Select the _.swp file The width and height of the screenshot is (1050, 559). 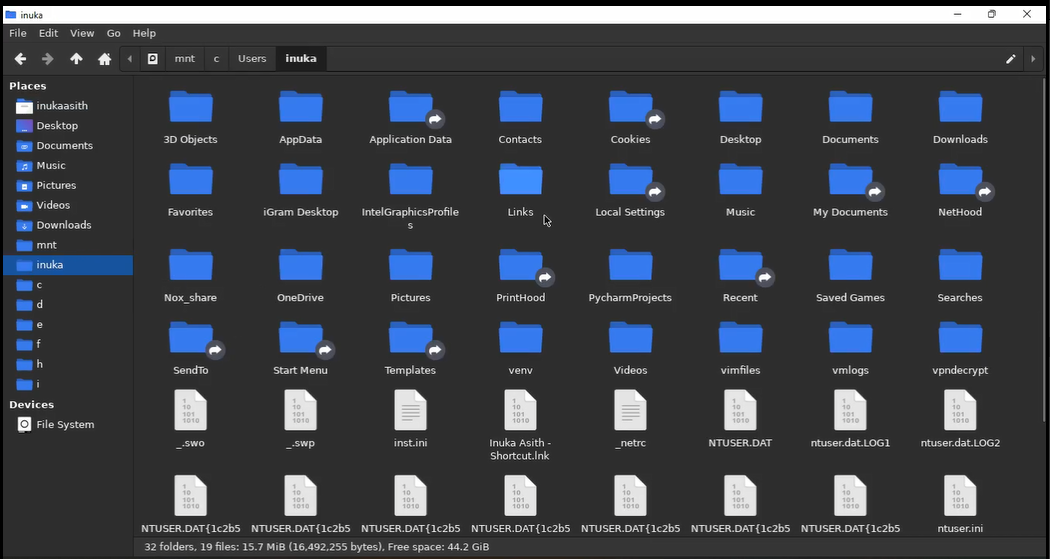[x=301, y=420]
